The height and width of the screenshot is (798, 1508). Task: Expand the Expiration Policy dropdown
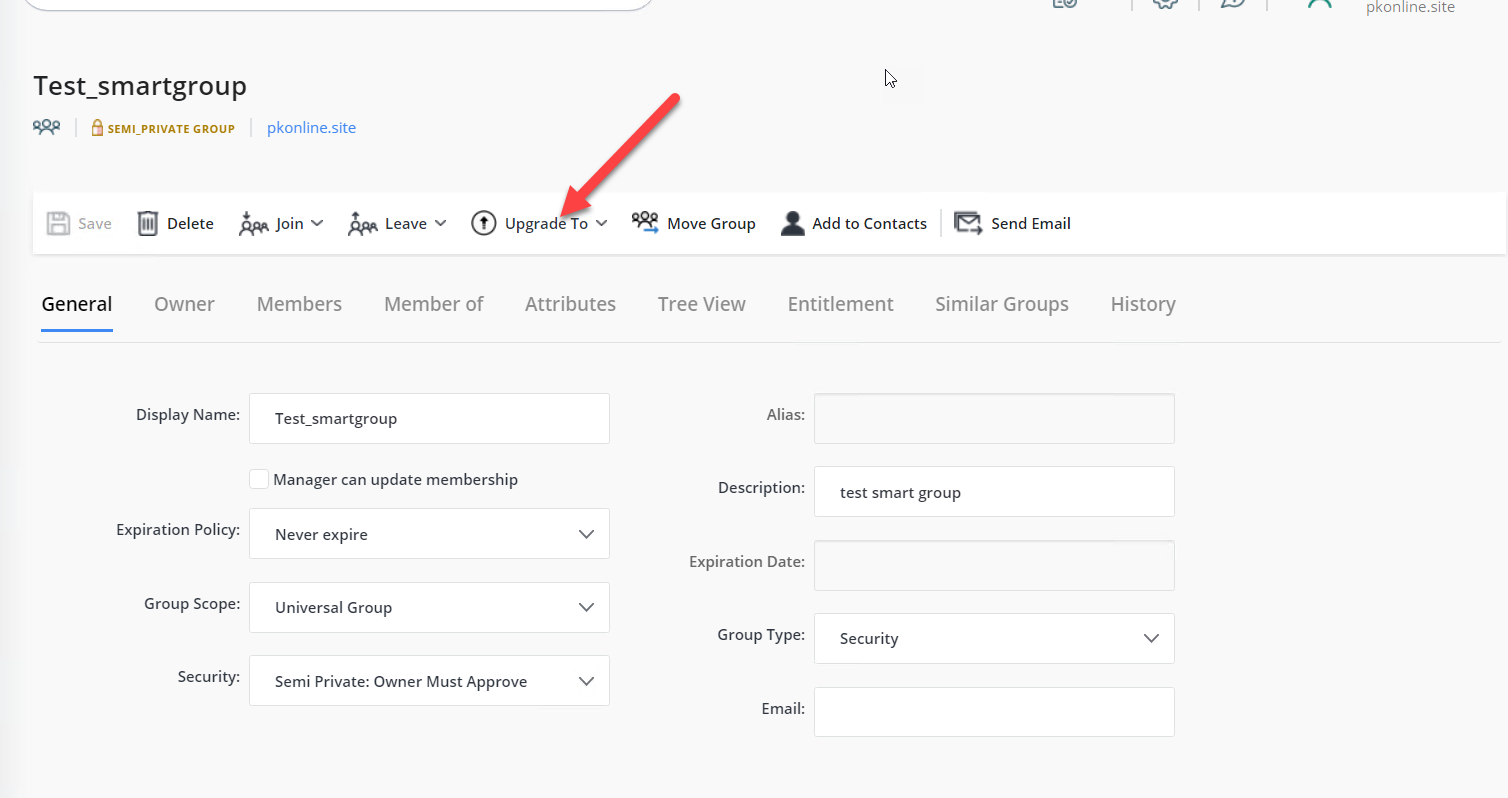point(587,533)
